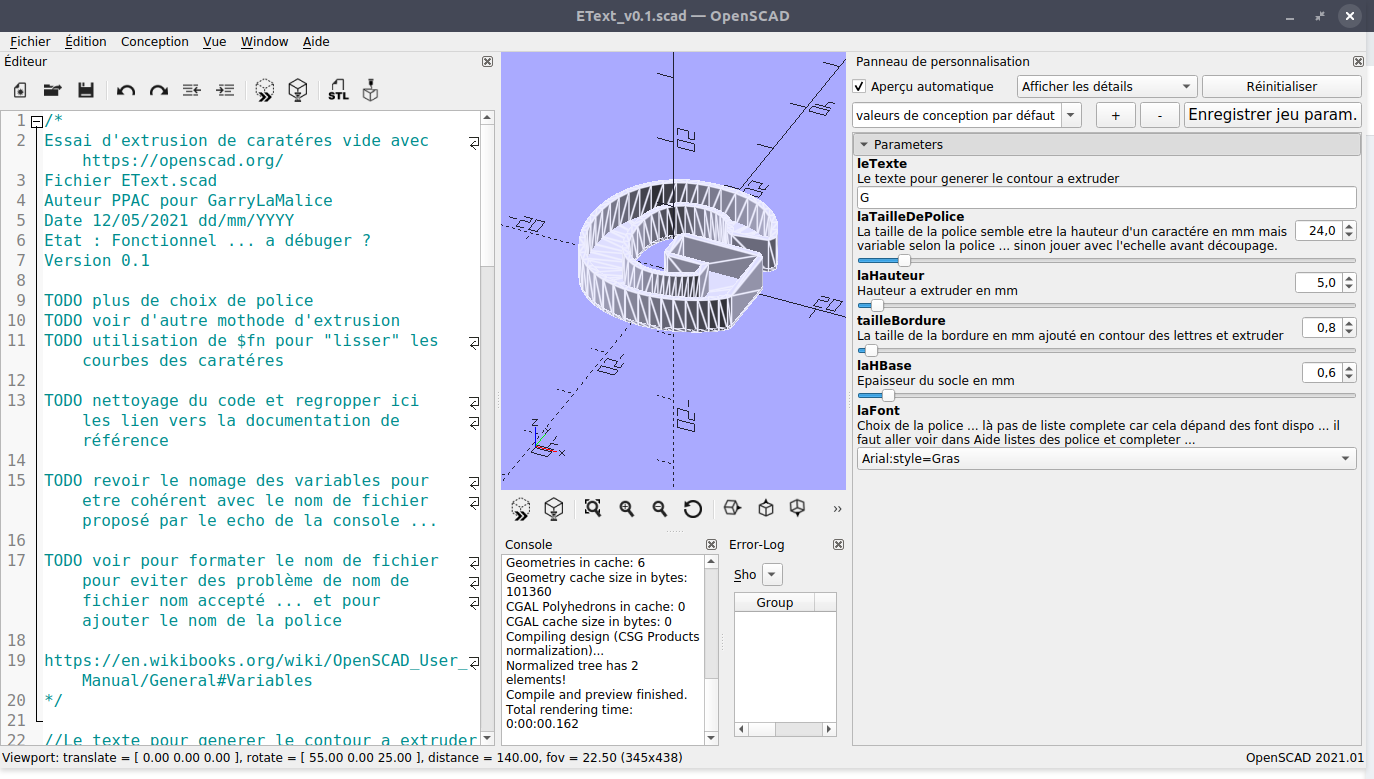Save the file with the floppy disk icon
Image resolution: width=1374 pixels, height=779 pixels.
(x=86, y=91)
